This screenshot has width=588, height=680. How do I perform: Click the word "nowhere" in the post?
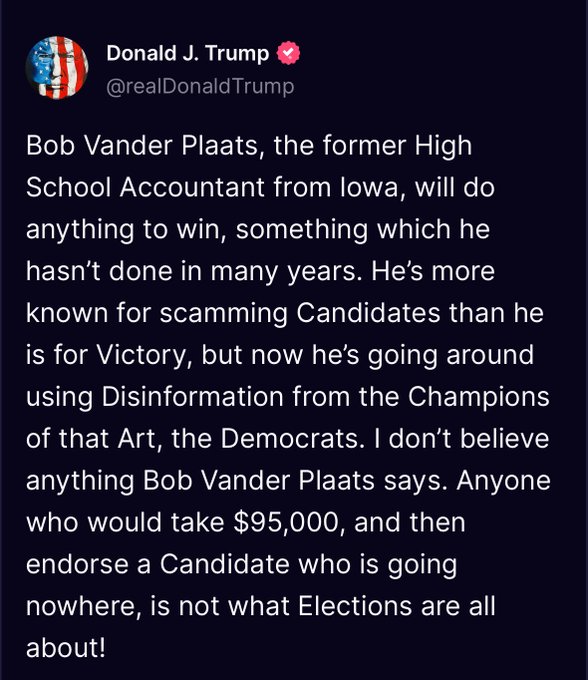pyautogui.click(x=81, y=607)
